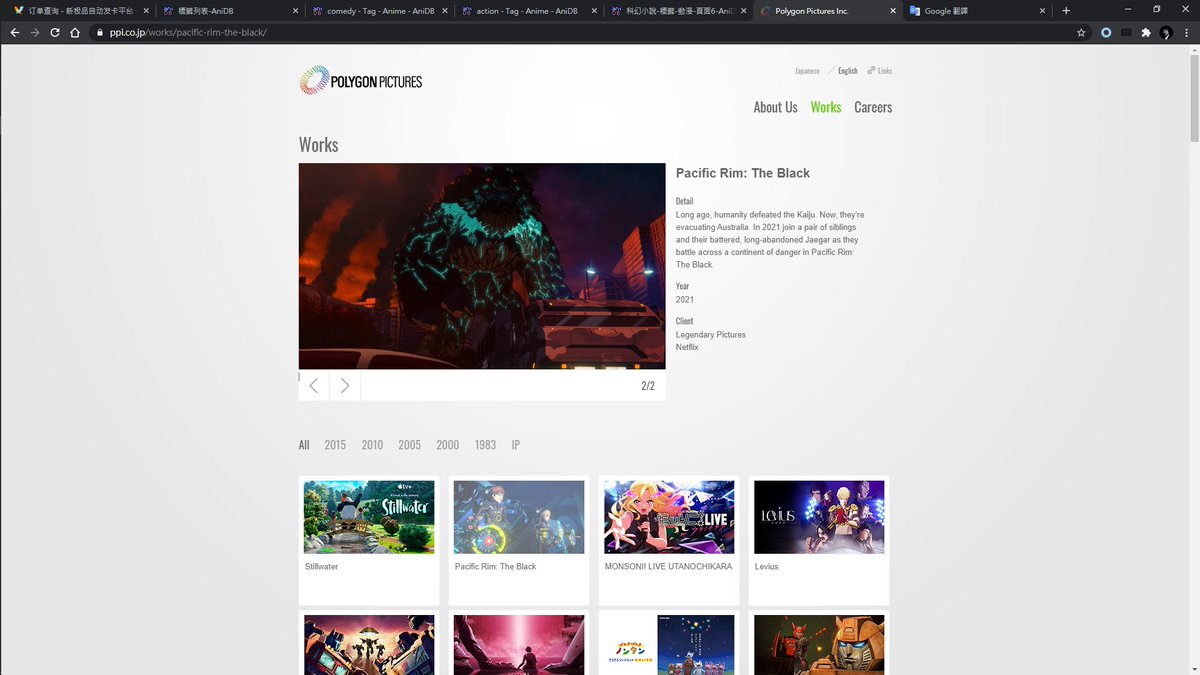Click the Pacific Rim: The Black heading

coord(743,173)
